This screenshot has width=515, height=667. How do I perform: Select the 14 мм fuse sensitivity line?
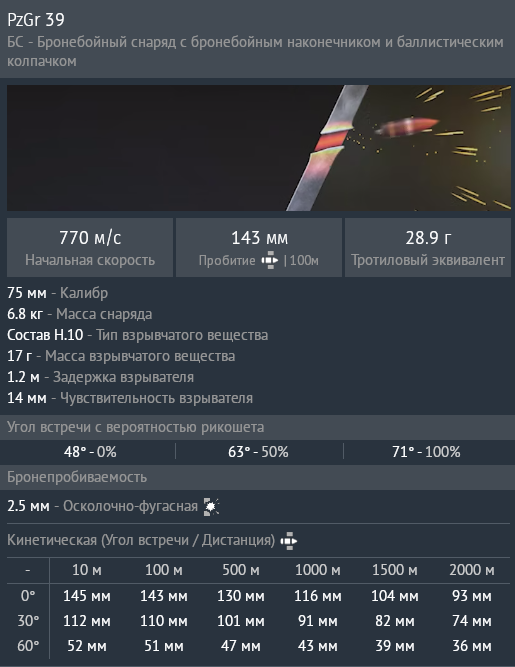130,398
